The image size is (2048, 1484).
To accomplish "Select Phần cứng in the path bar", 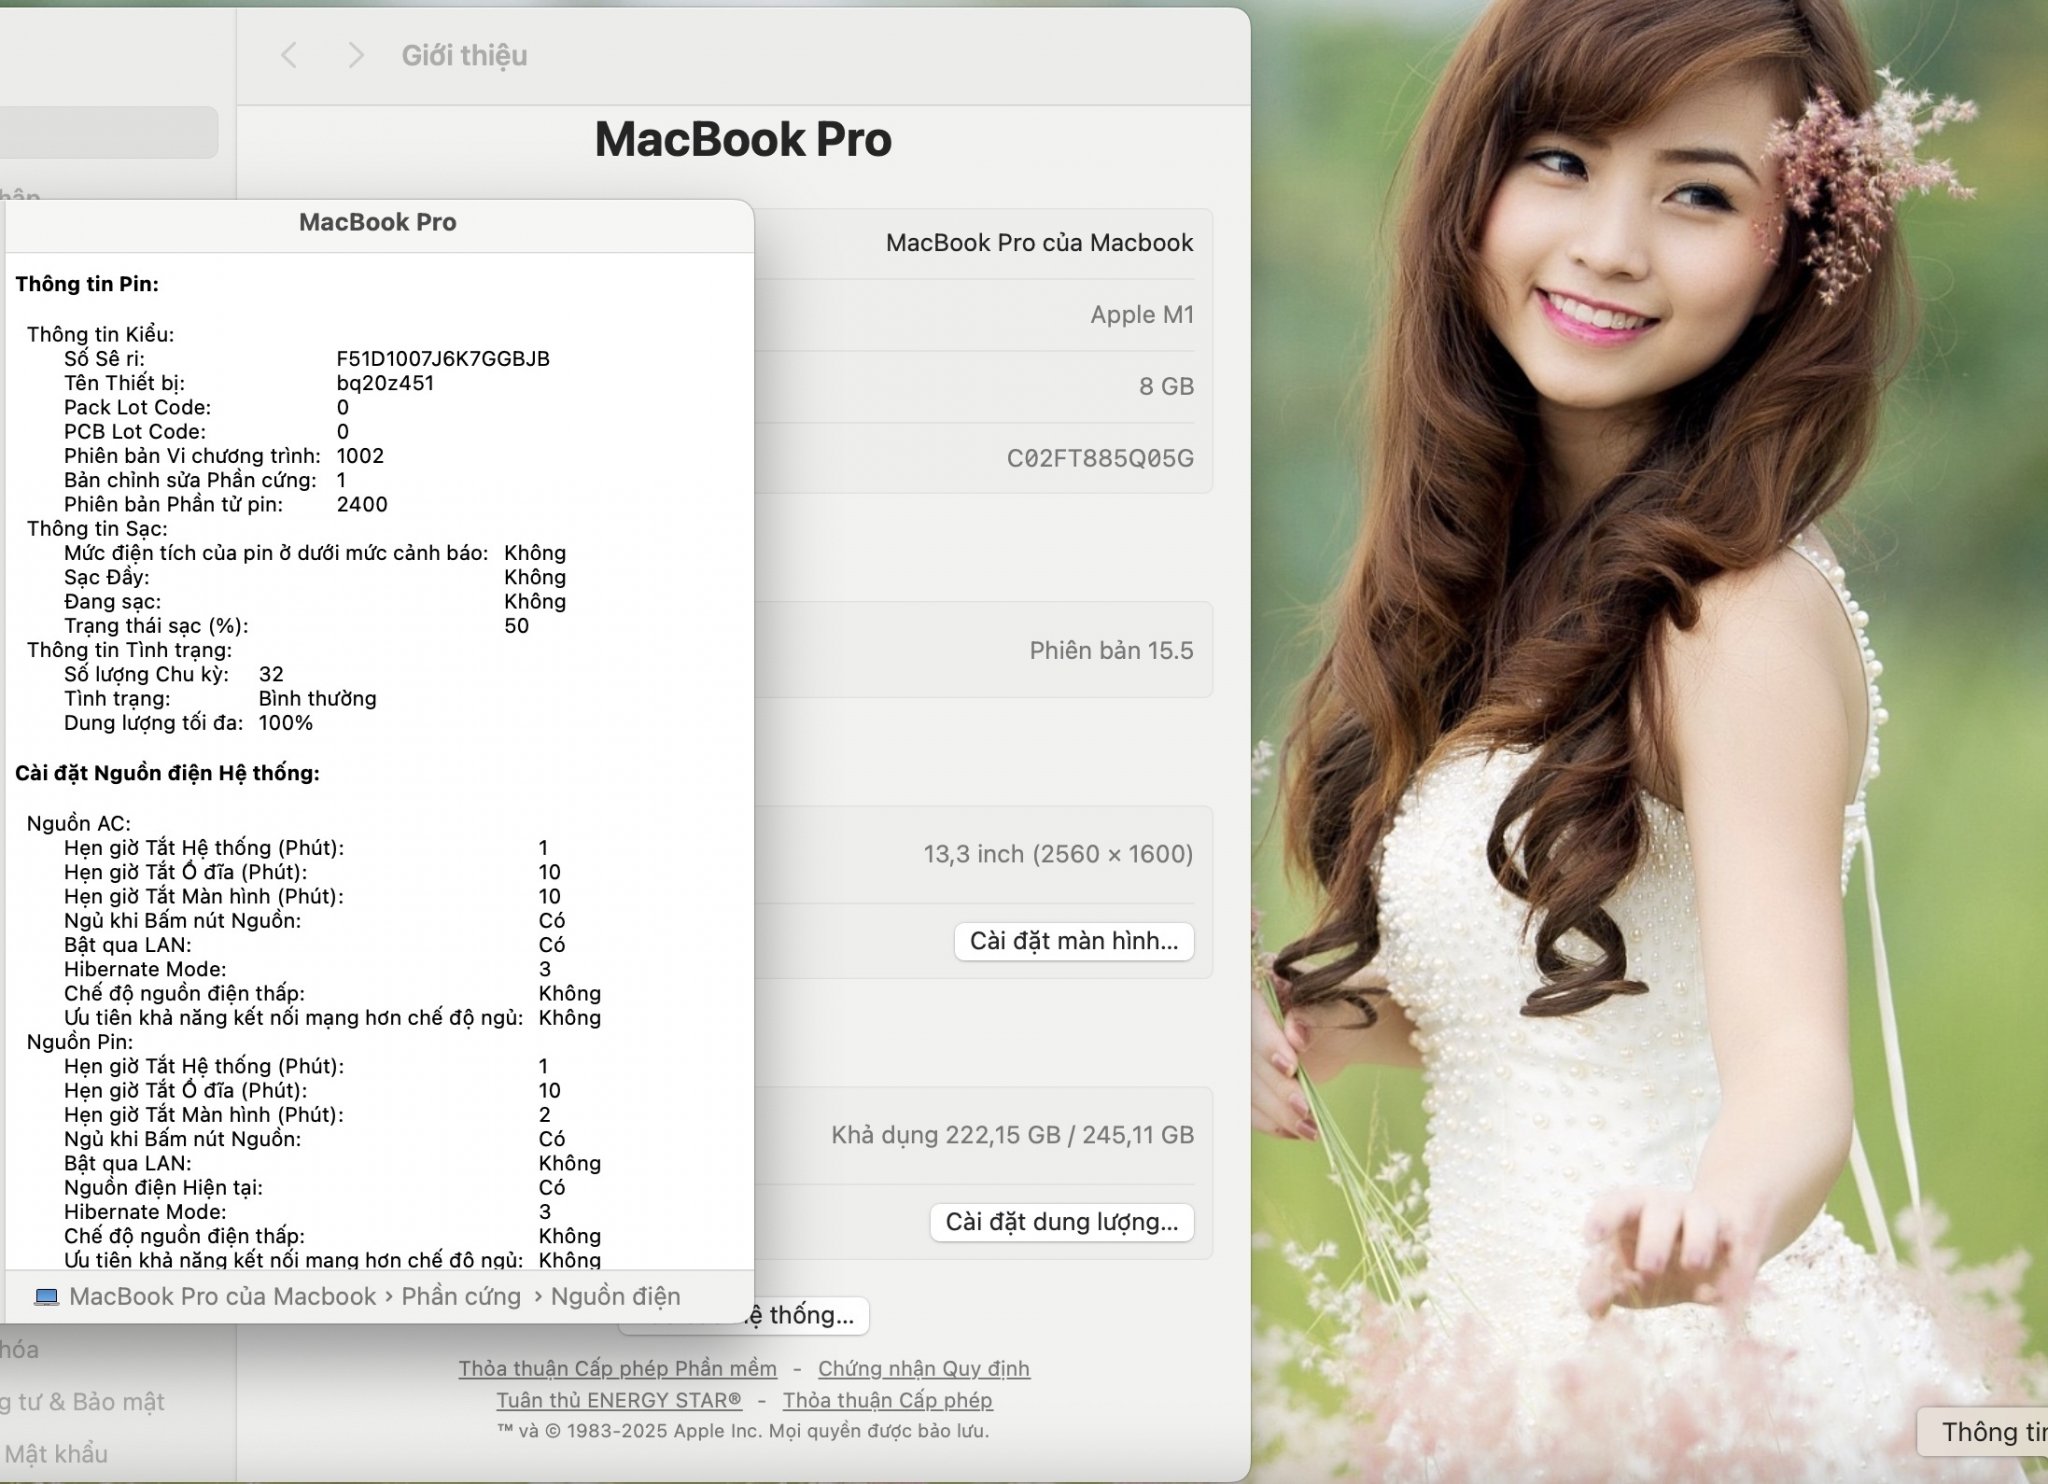I will point(461,1297).
